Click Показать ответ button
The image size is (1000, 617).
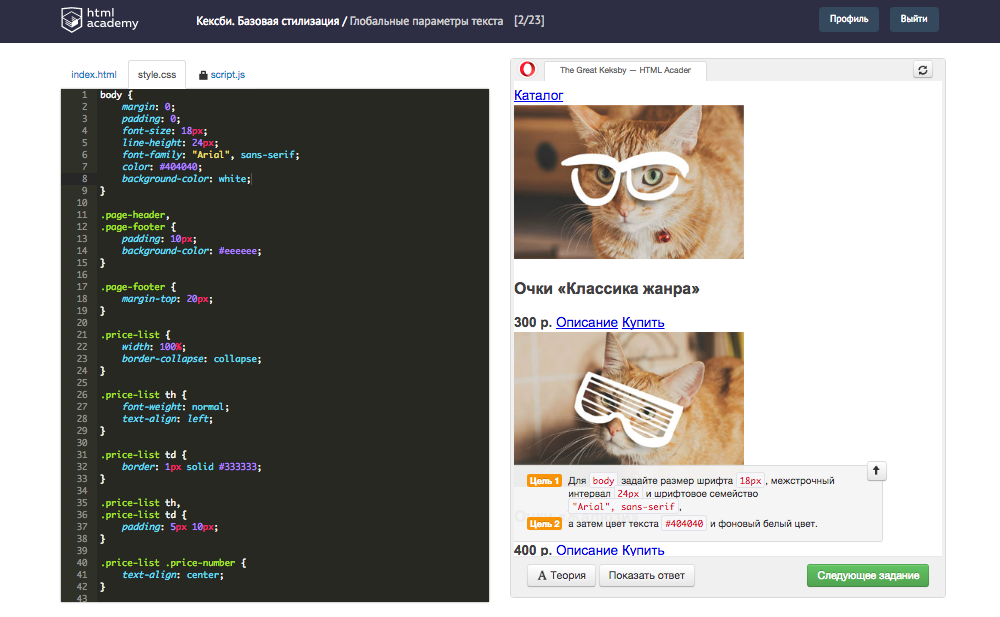coord(647,576)
